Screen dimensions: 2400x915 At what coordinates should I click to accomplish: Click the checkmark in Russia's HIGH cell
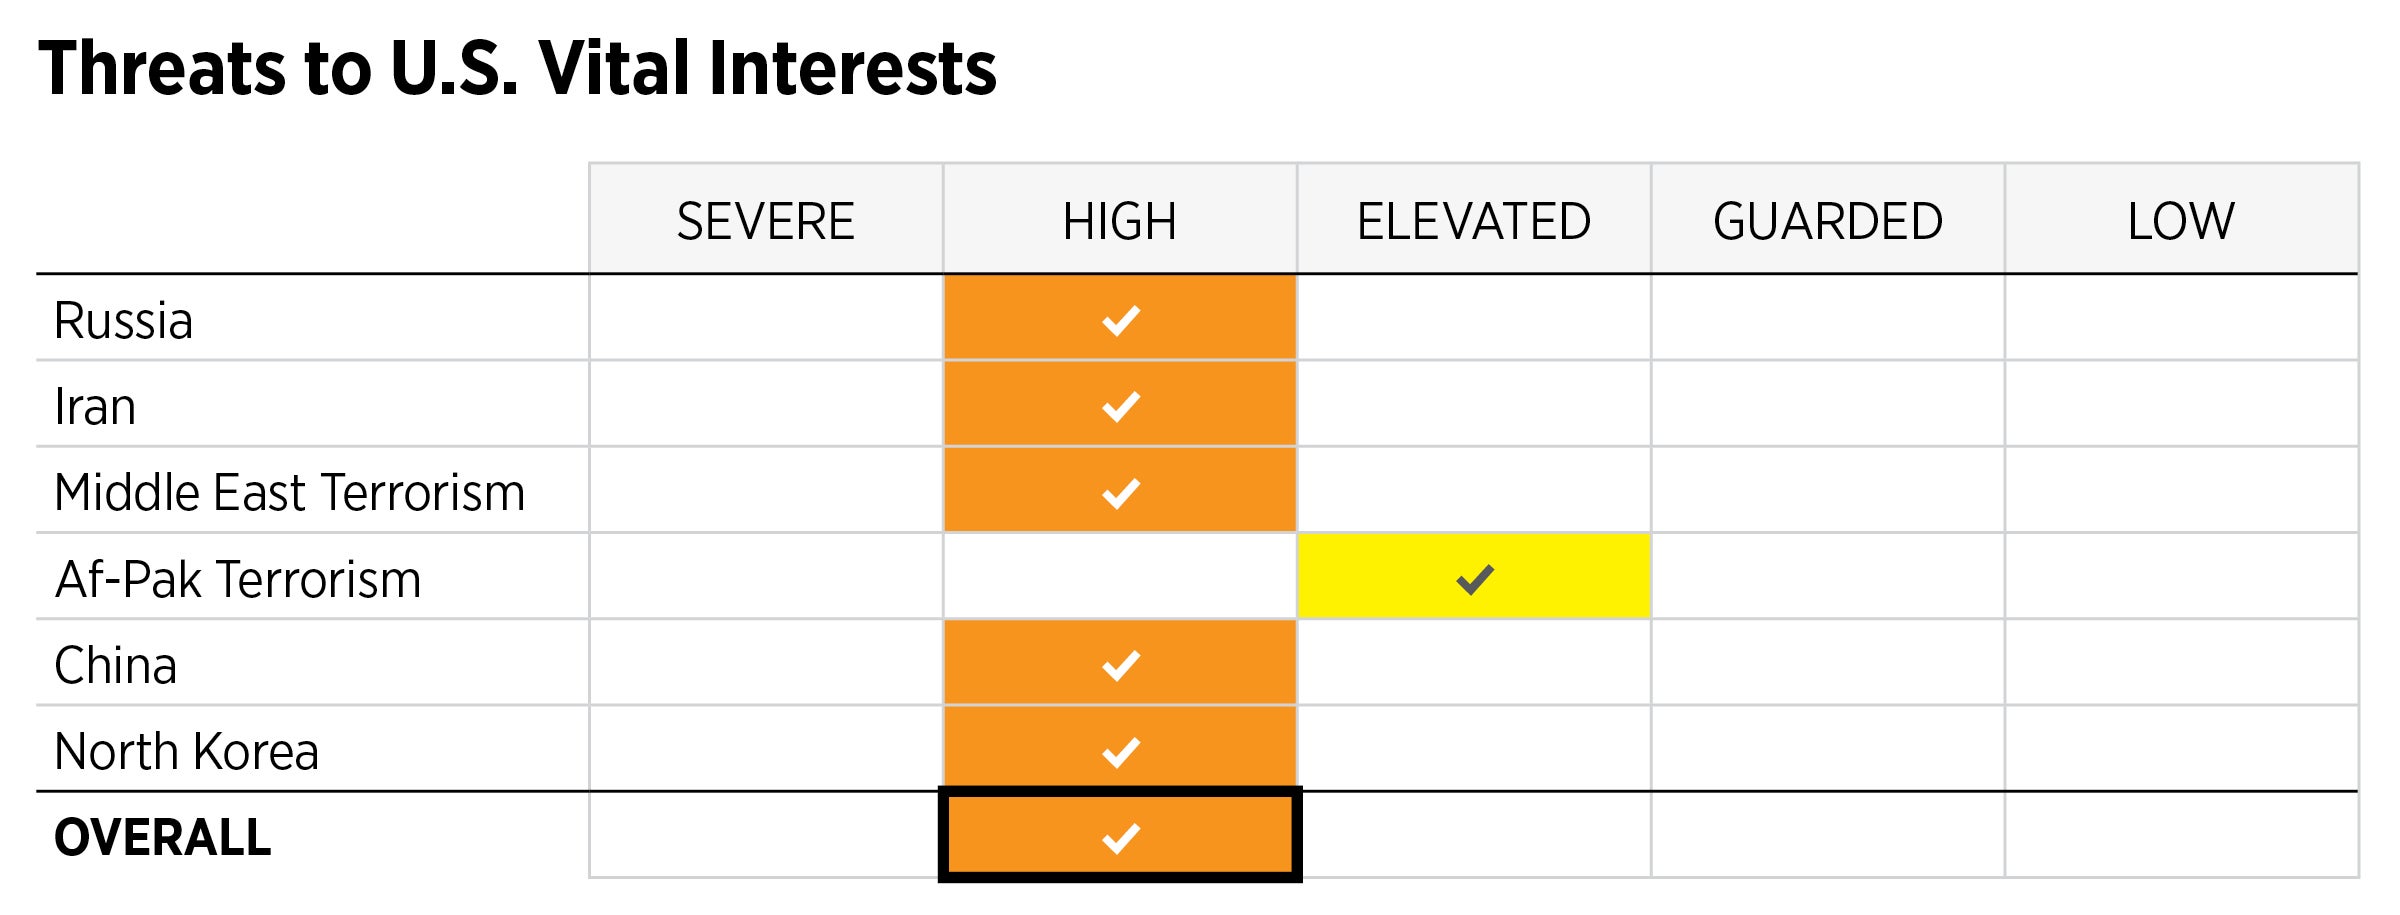point(1120,321)
